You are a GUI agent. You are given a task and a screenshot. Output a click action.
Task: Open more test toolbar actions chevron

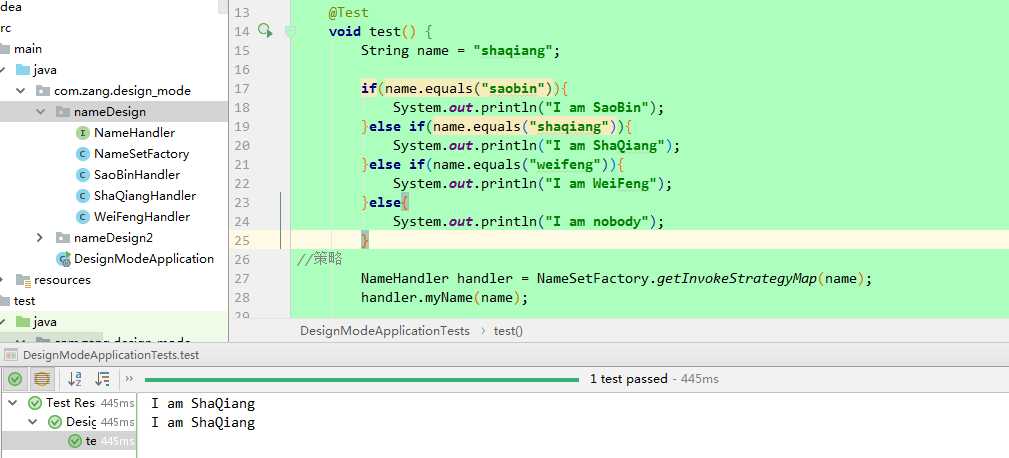point(129,379)
